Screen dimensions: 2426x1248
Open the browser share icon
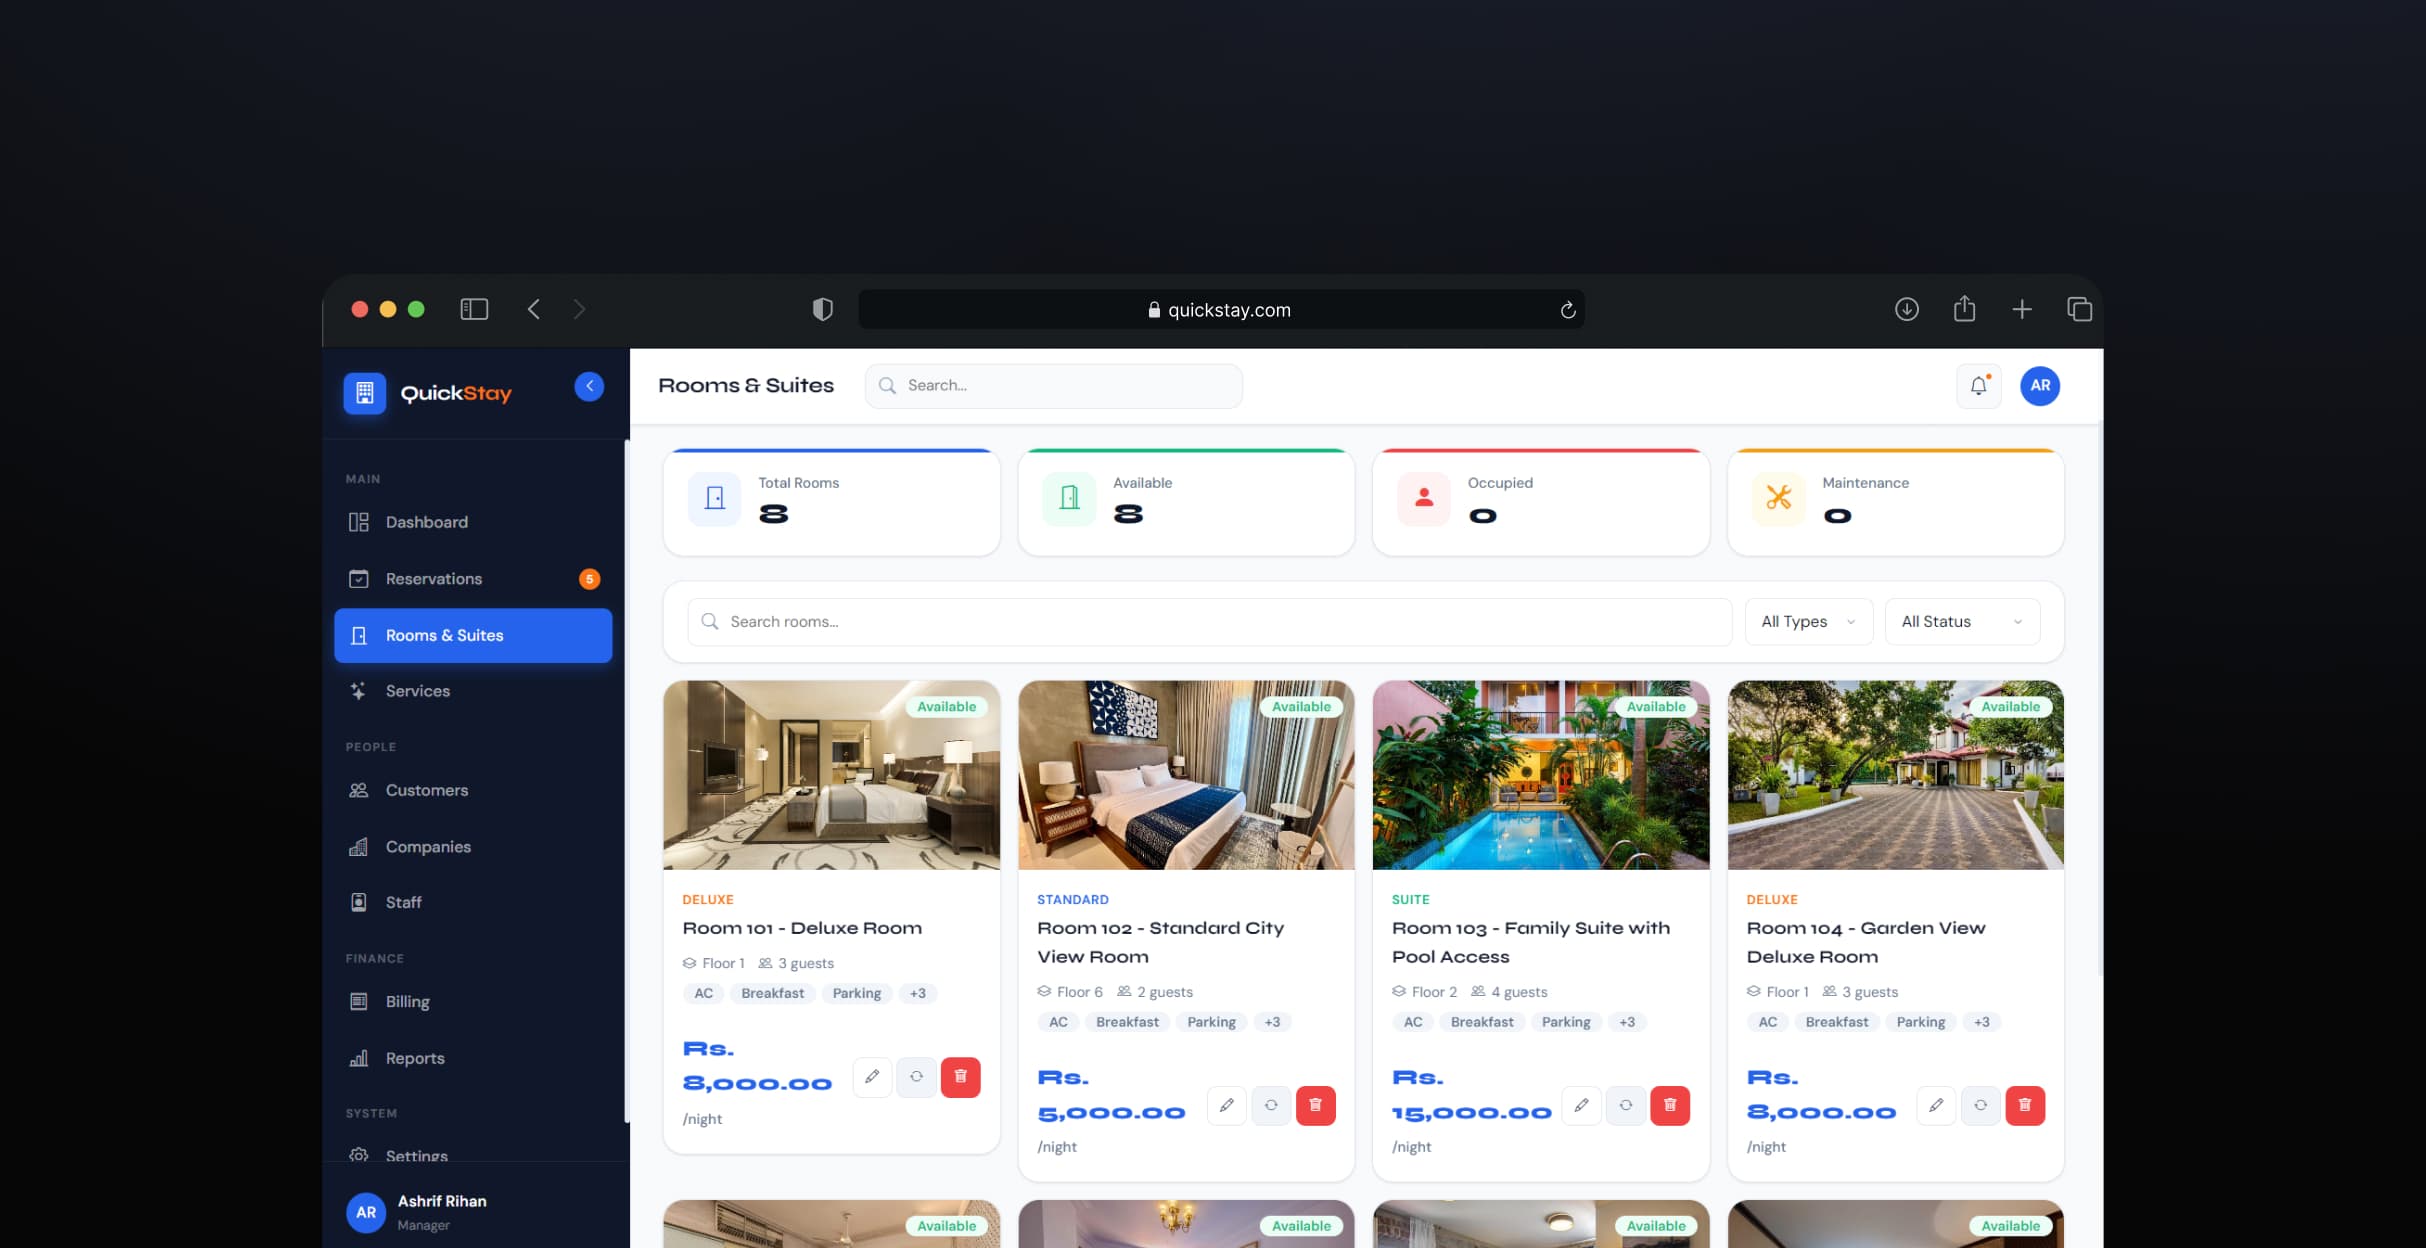point(1964,309)
